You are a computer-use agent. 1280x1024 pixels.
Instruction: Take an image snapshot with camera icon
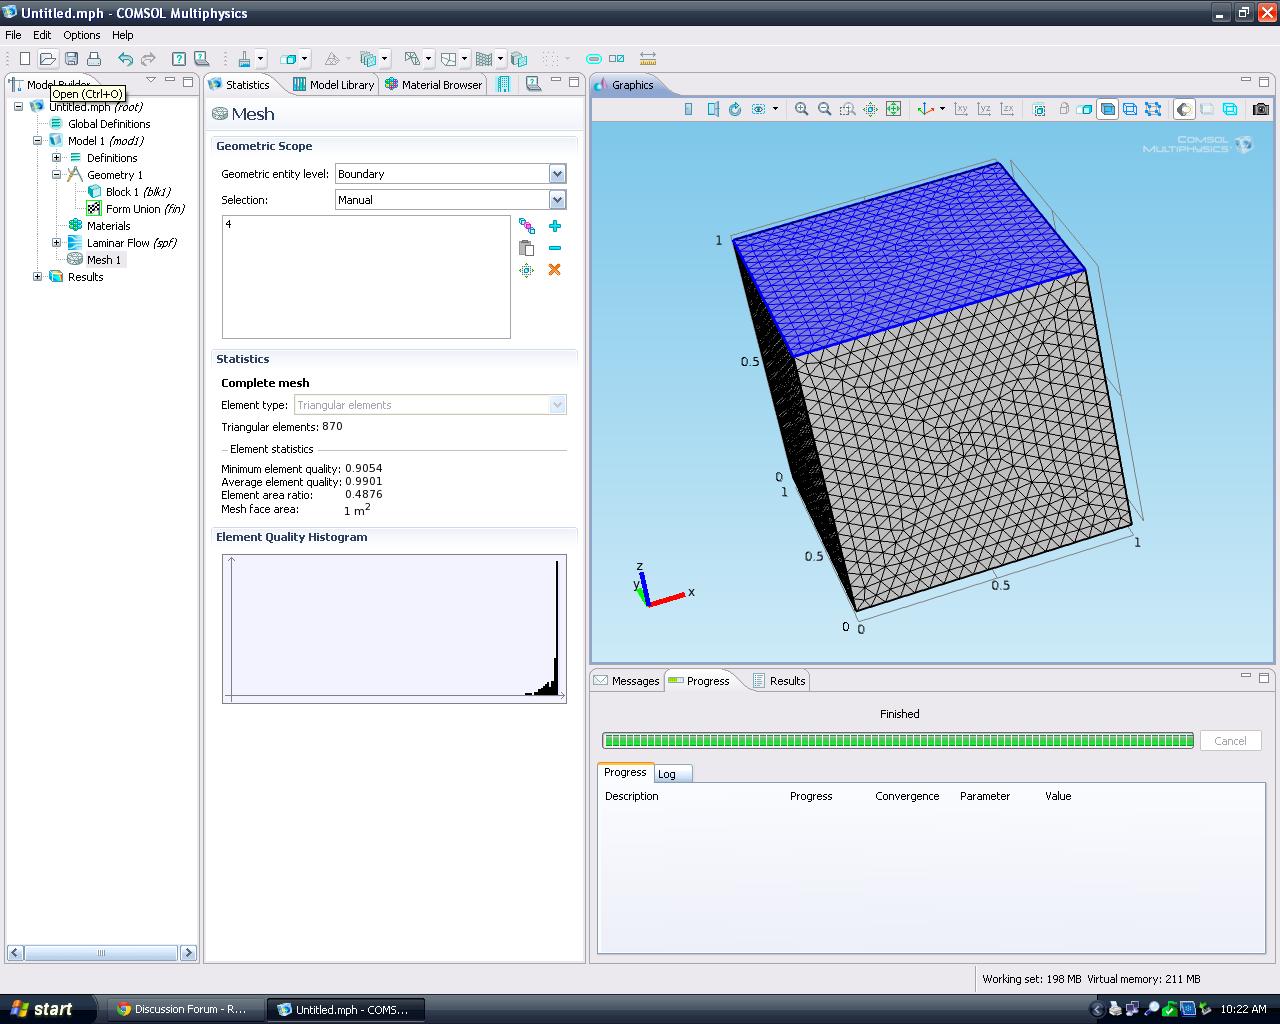coord(1260,109)
